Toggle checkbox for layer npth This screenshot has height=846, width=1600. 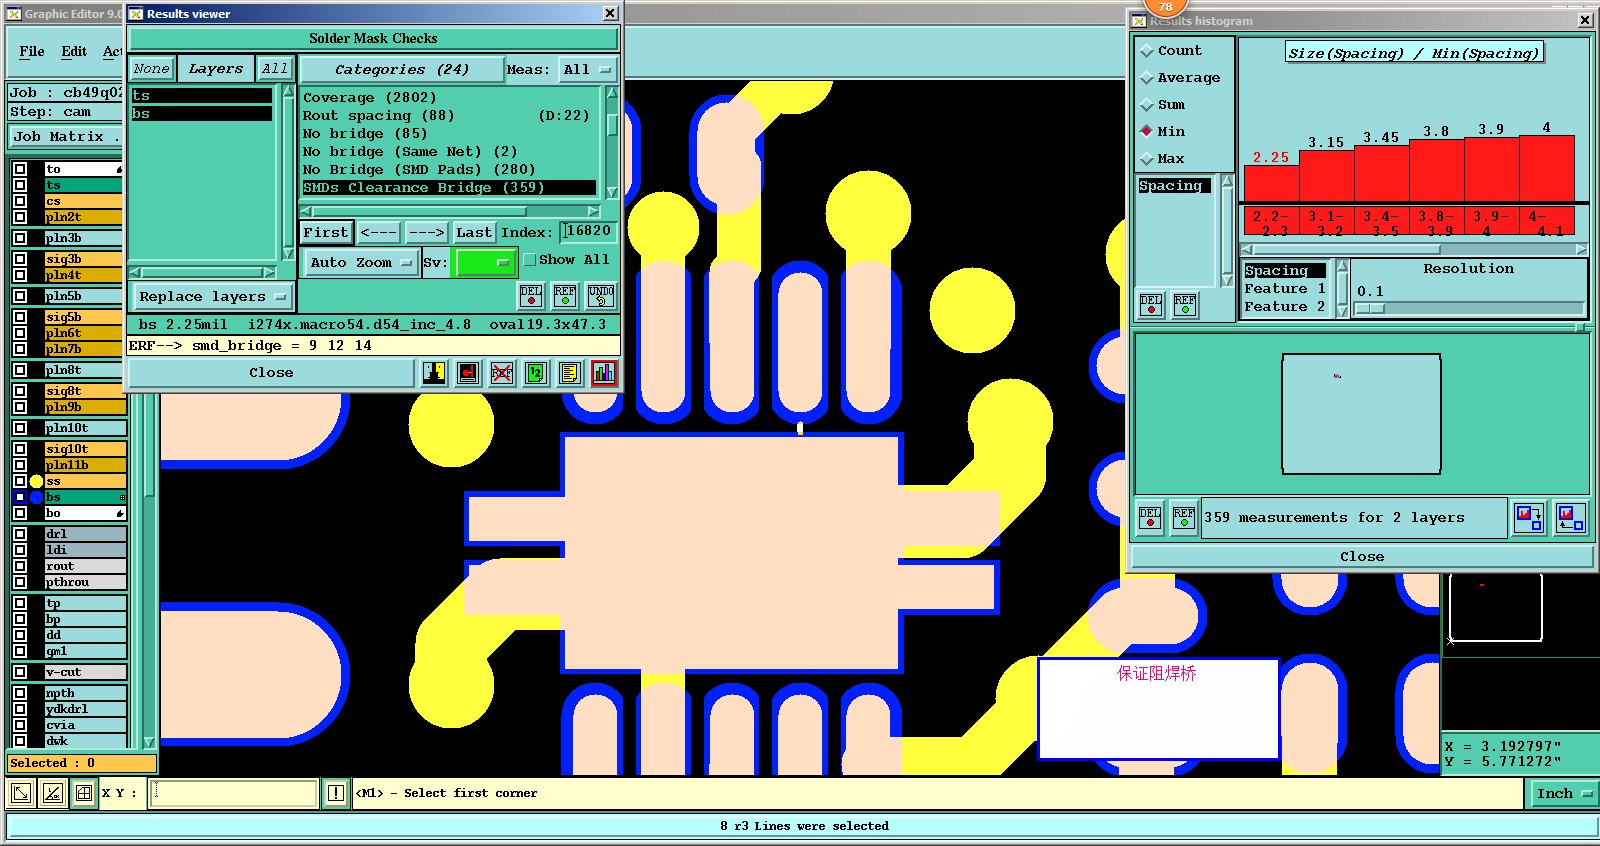click(20, 693)
